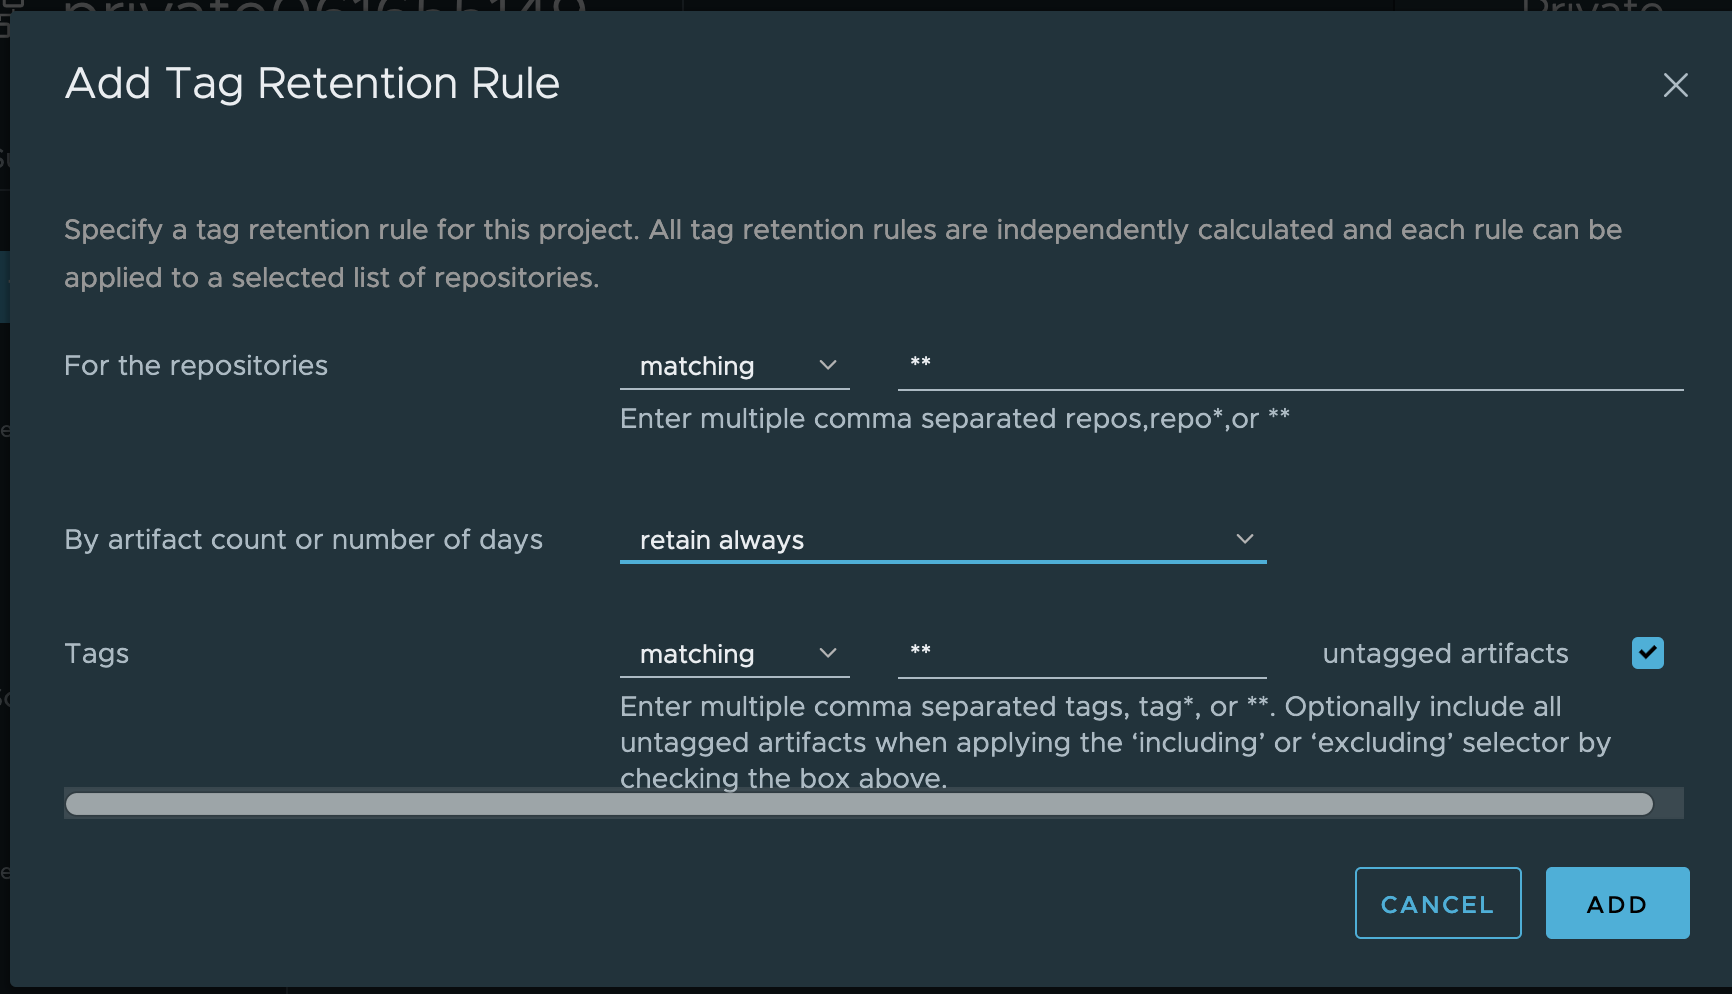Click the CANCEL button
The height and width of the screenshot is (994, 1732).
tap(1437, 903)
